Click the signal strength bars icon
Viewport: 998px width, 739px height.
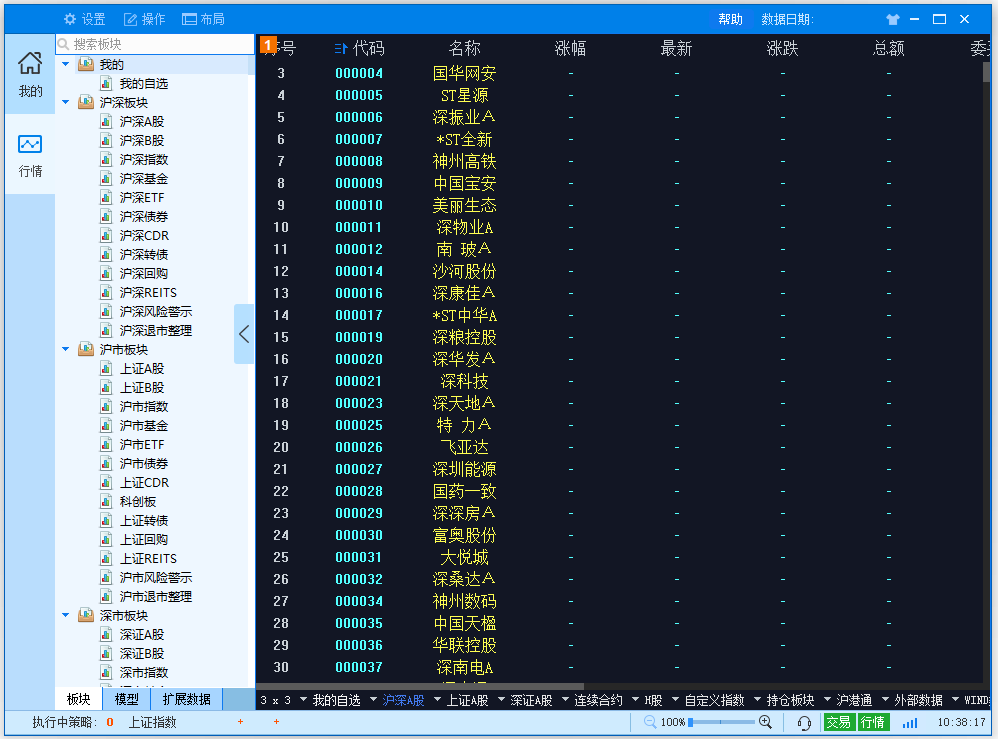[910, 722]
